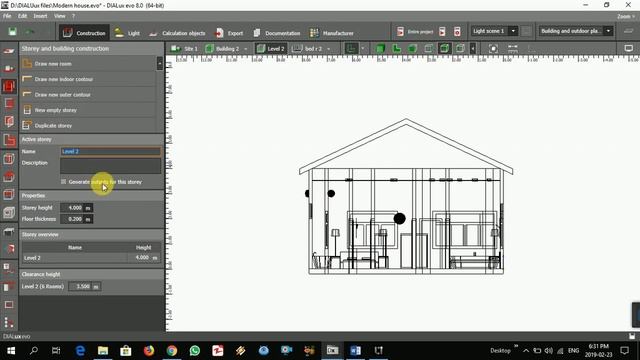Viewport: 640px width, 360px height.
Task: Click the measure distance tool icon
Action: (x=513, y=49)
